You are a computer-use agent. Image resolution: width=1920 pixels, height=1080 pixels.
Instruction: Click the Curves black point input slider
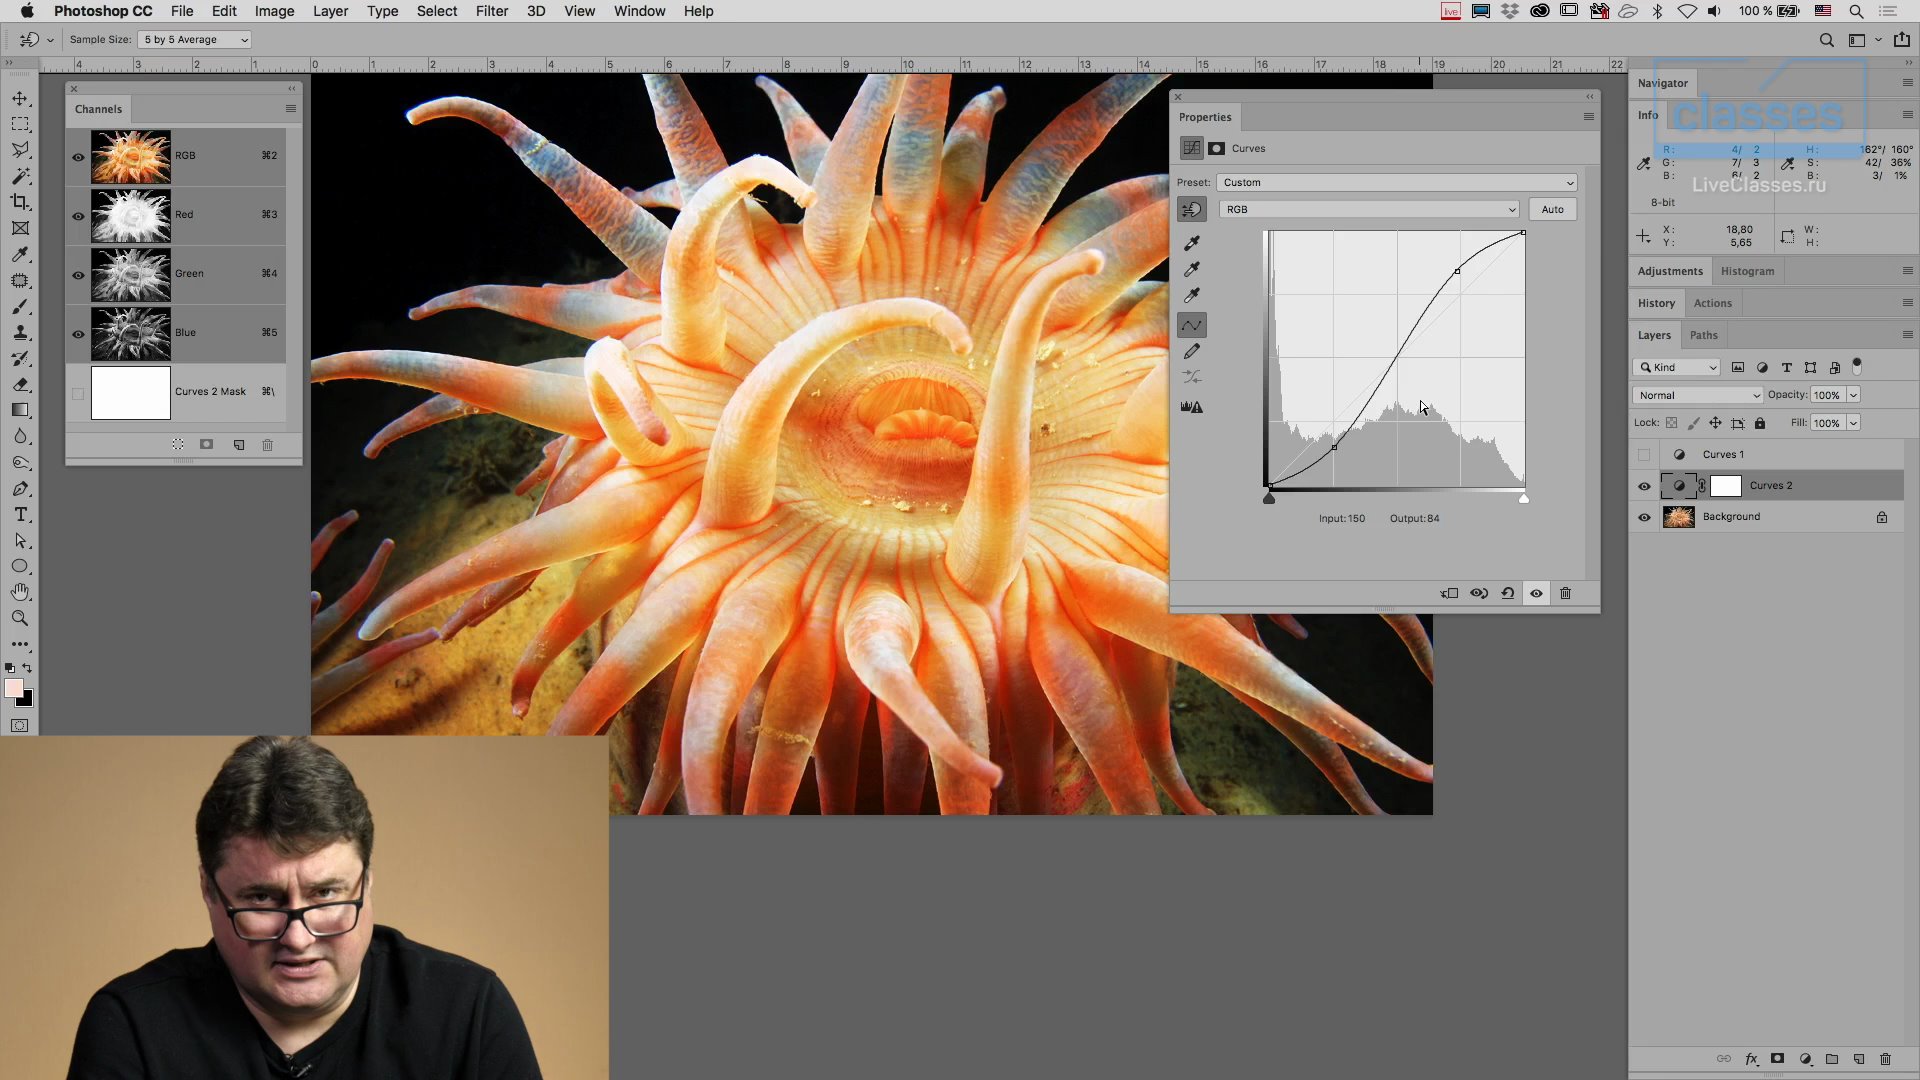click(x=1269, y=498)
